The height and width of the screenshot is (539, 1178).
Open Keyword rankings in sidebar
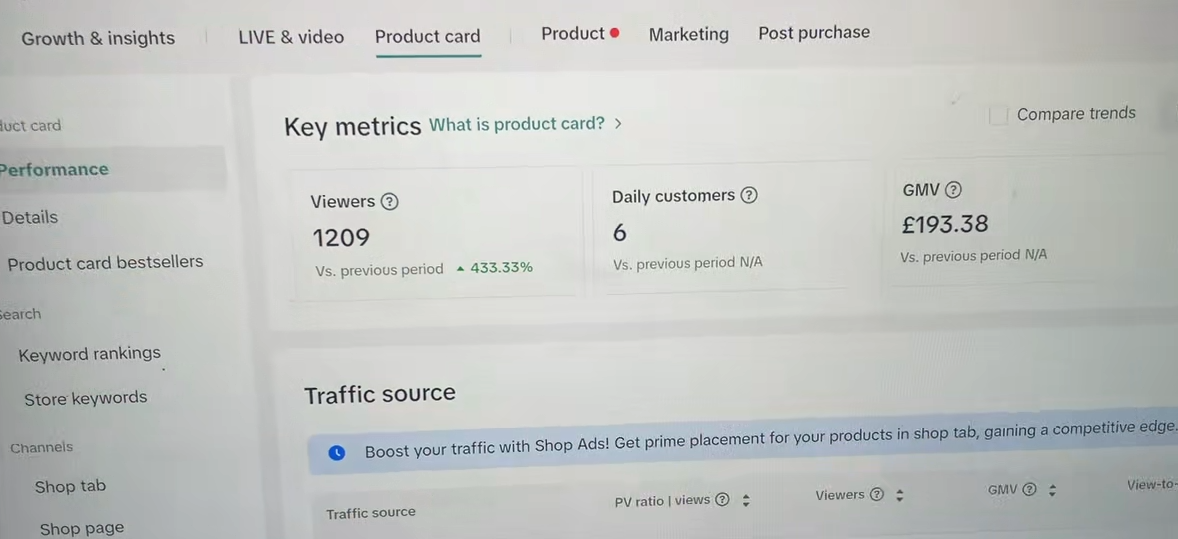point(89,353)
